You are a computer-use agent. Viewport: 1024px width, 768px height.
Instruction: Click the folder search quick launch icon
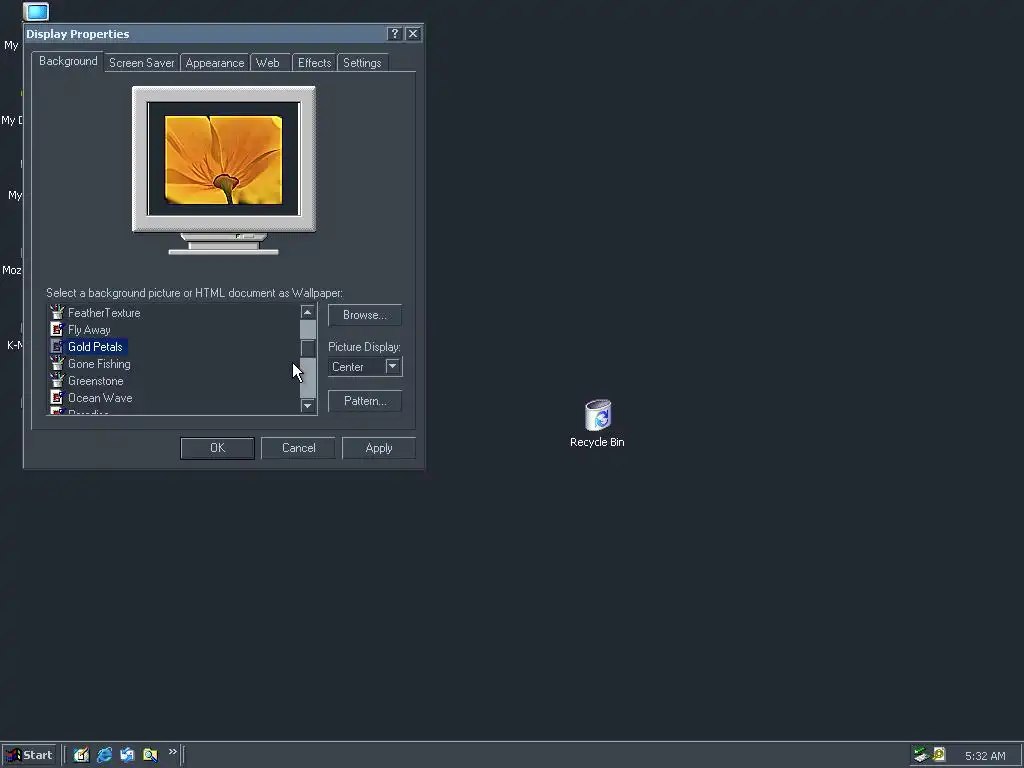(150, 755)
